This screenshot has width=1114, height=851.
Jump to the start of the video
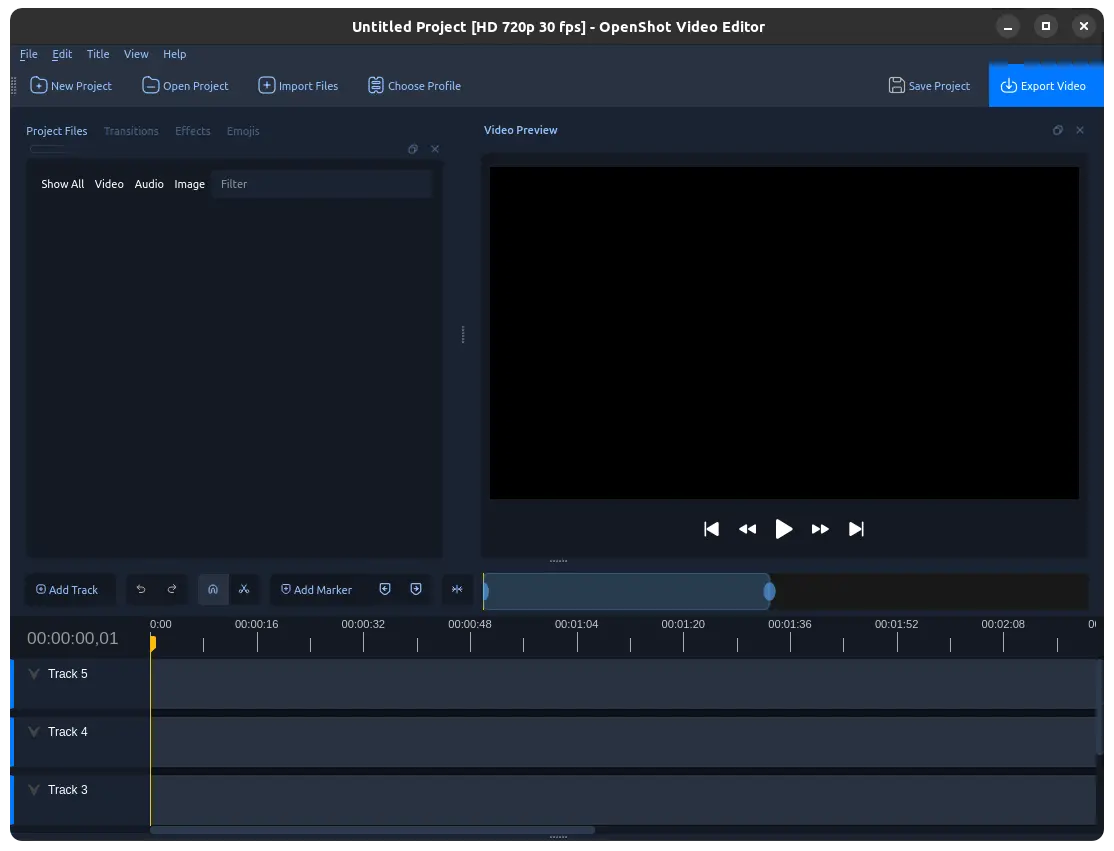point(711,529)
